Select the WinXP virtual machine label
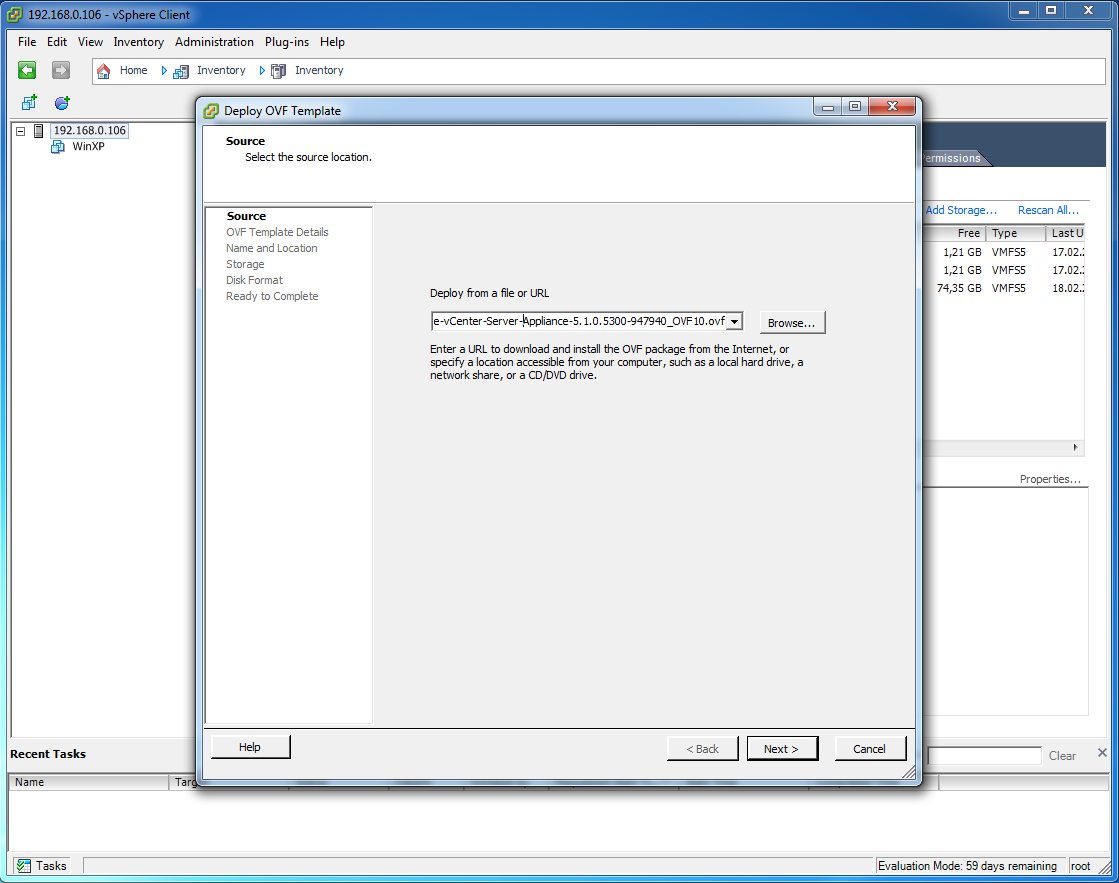This screenshot has width=1119, height=883. pyautogui.click(x=88, y=146)
